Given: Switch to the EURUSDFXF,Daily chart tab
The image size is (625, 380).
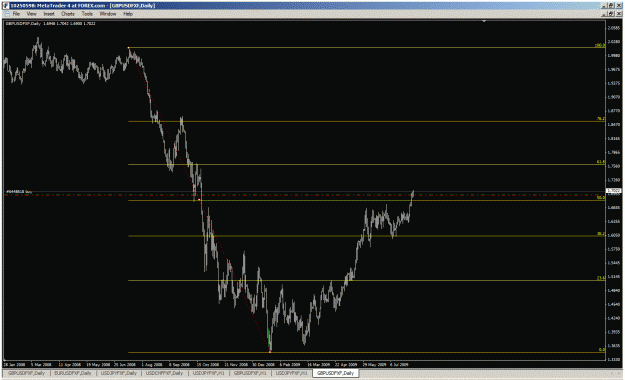Looking at the screenshot, I should click(x=73, y=373).
